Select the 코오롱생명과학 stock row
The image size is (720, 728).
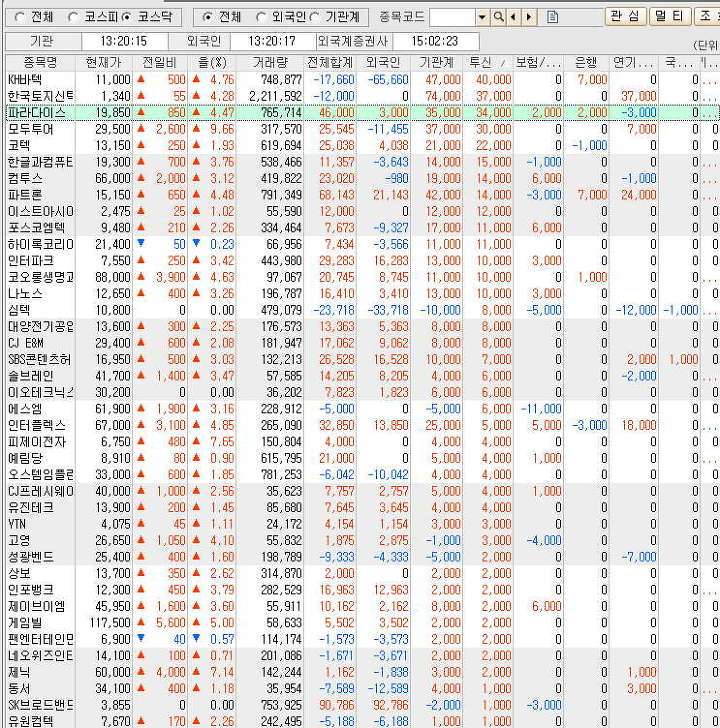click(x=362, y=277)
